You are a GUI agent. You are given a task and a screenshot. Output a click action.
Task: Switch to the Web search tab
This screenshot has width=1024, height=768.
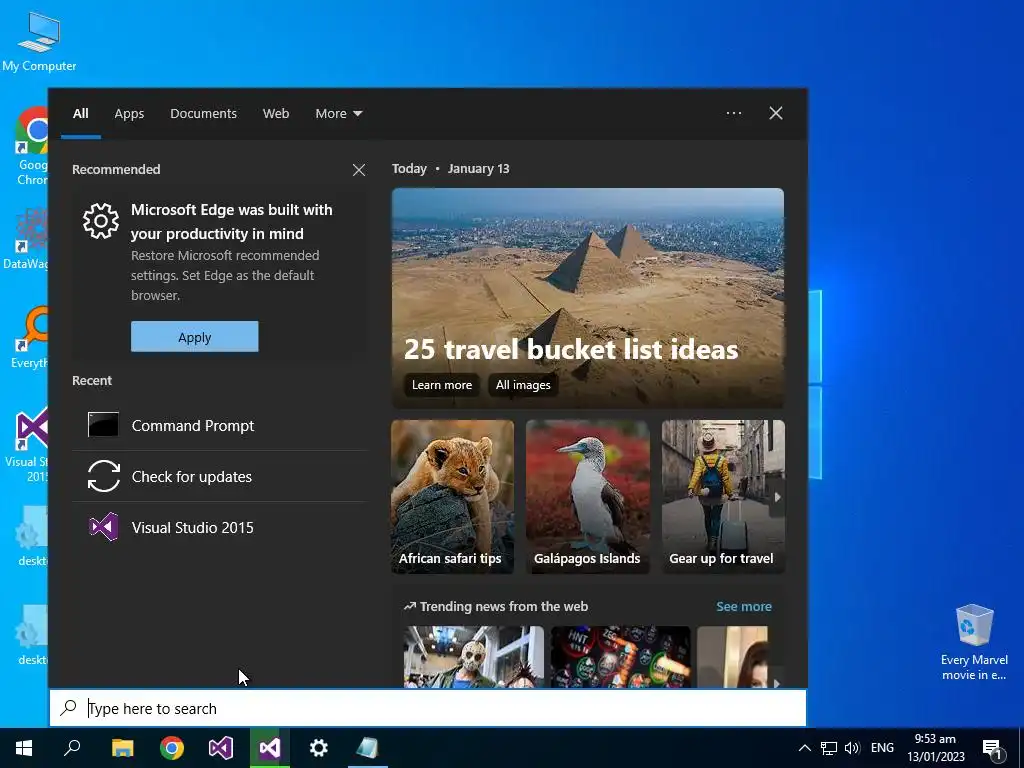[x=276, y=114]
